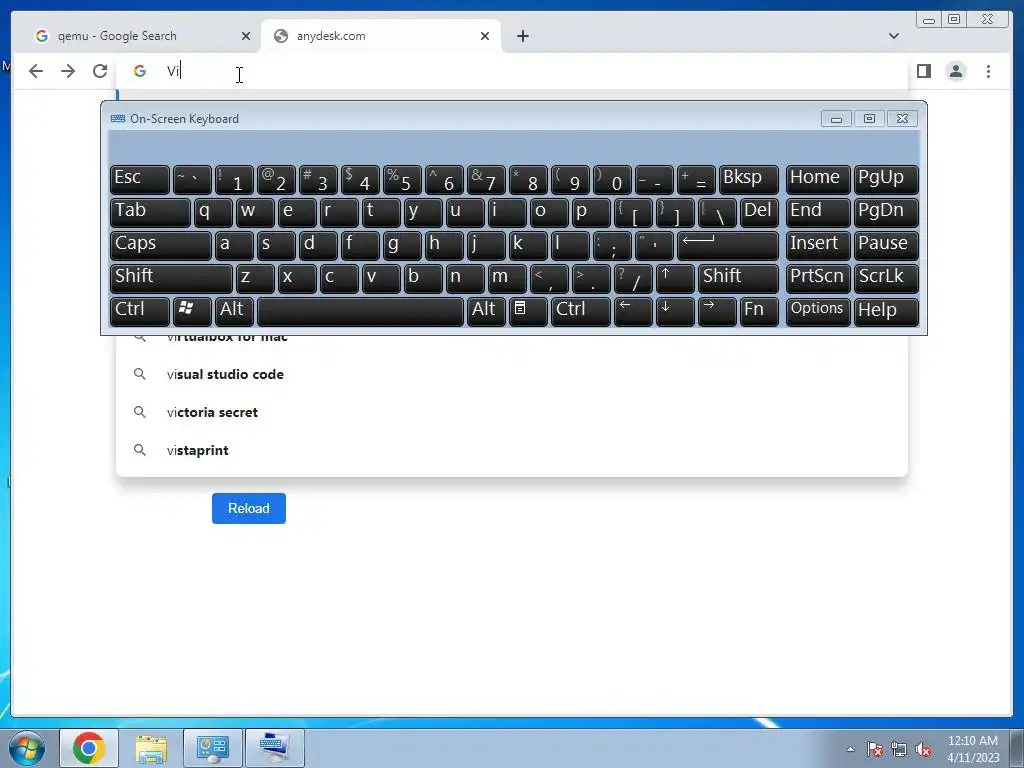This screenshot has height=768, width=1024.
Task: Tap the Bksp key
Action: [x=748, y=179]
